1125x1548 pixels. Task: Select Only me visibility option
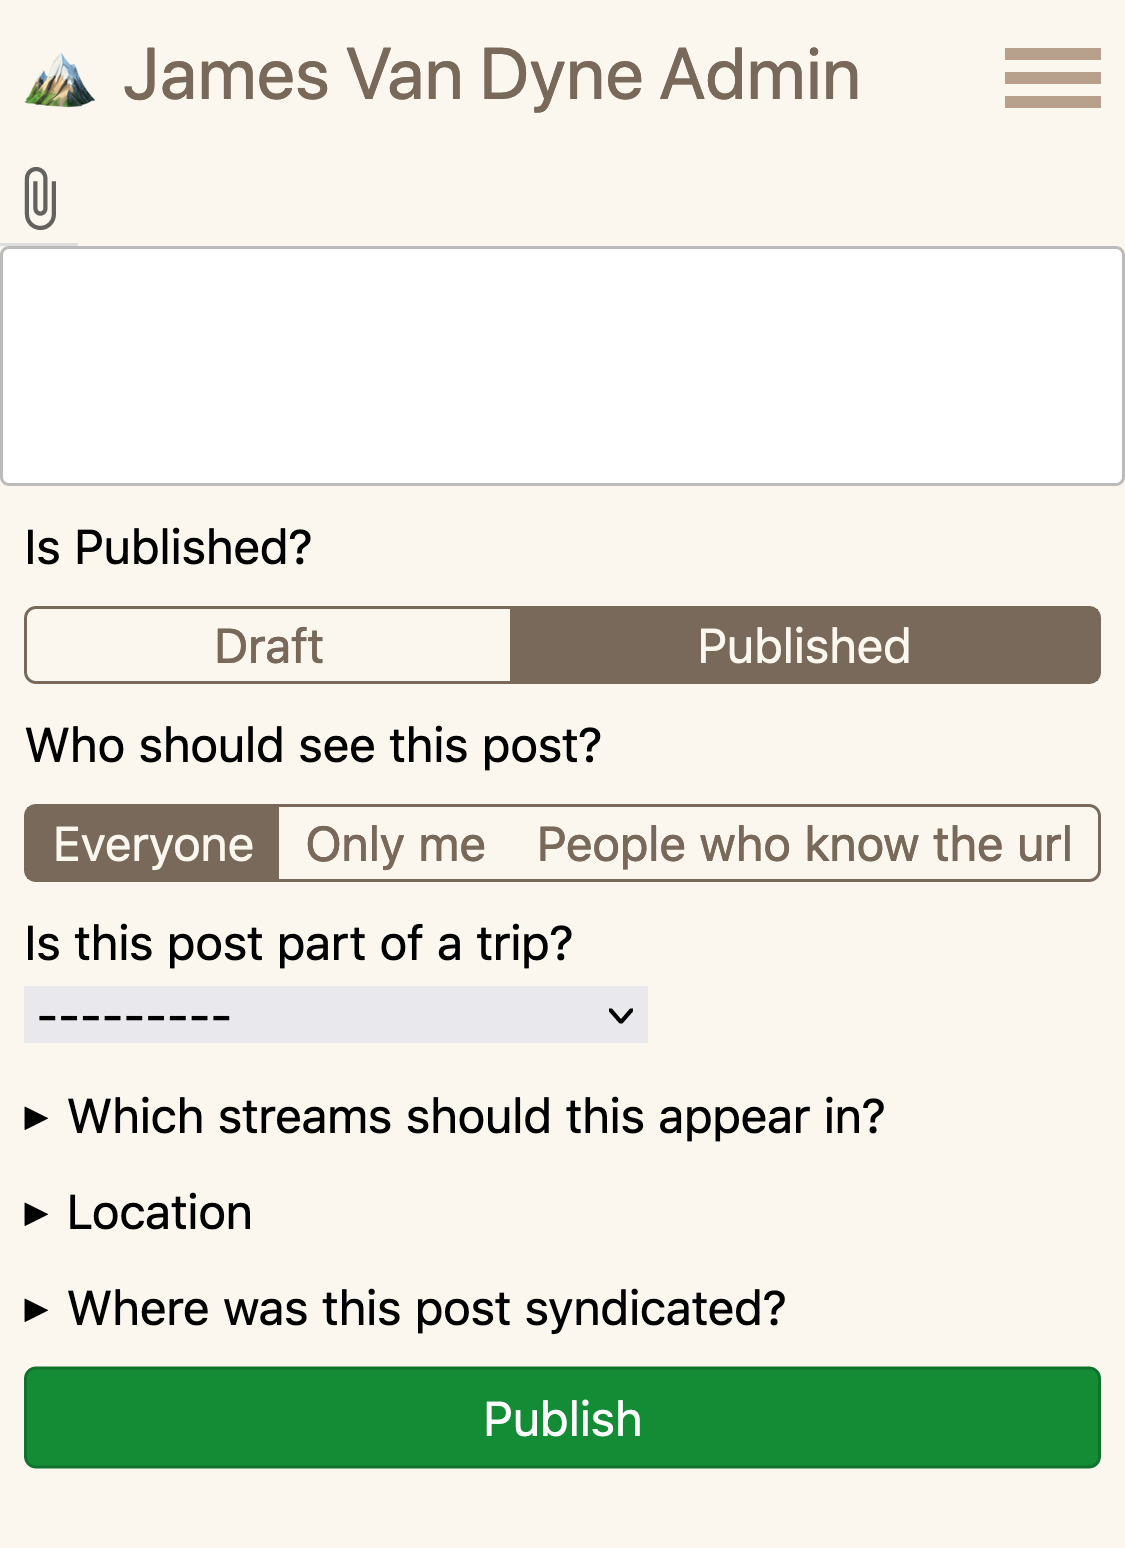396,844
